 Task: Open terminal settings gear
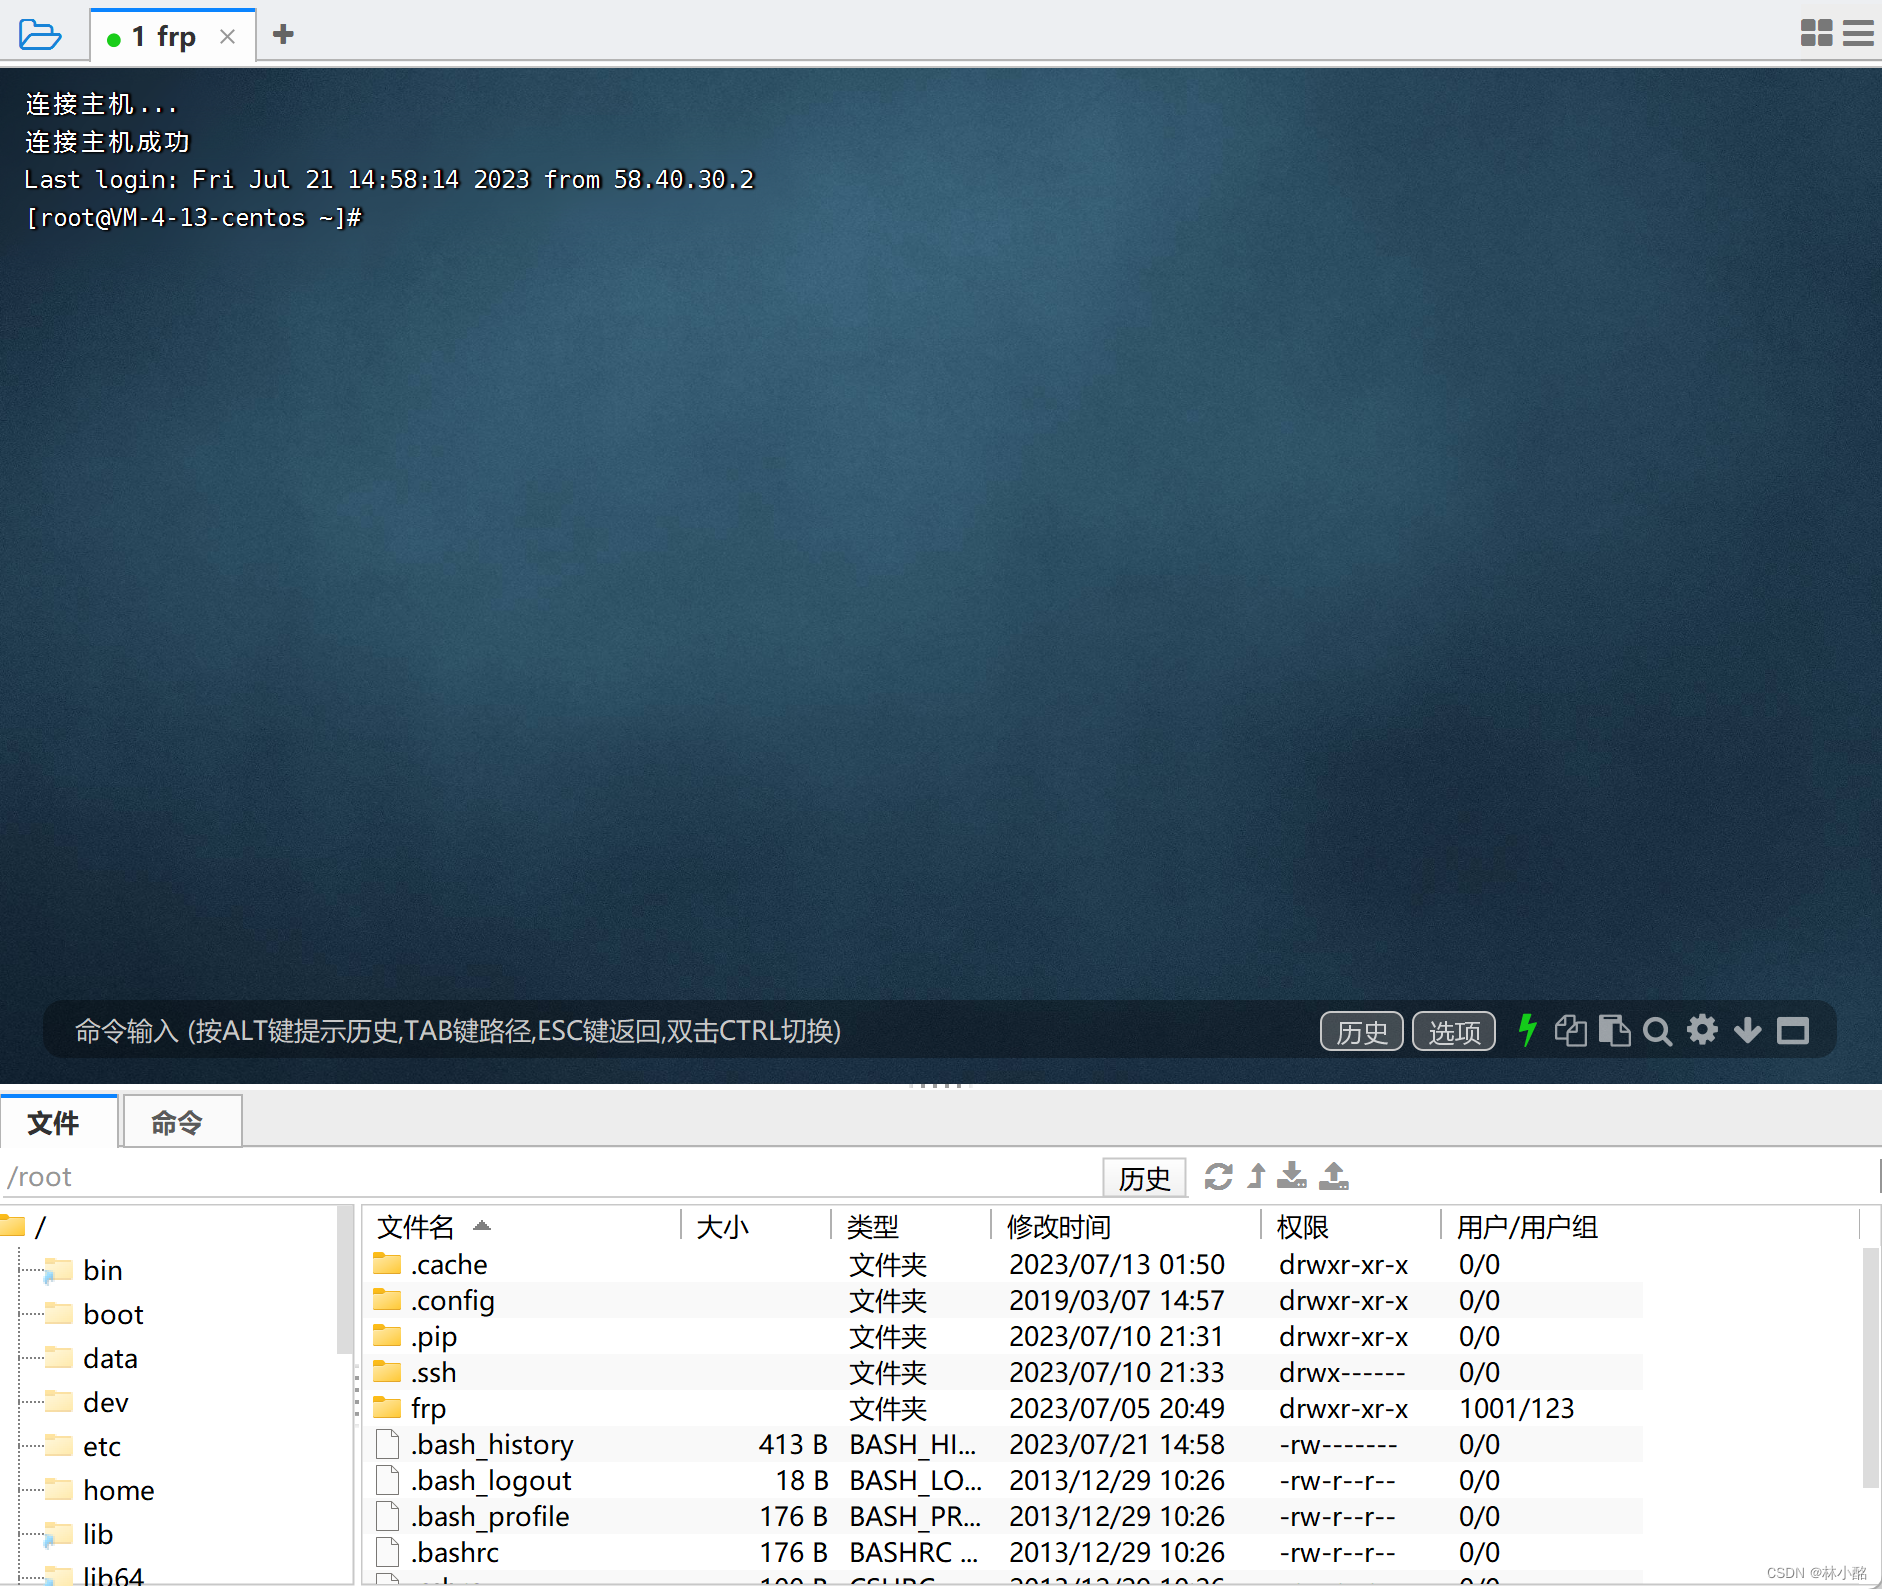pyautogui.click(x=1702, y=1030)
